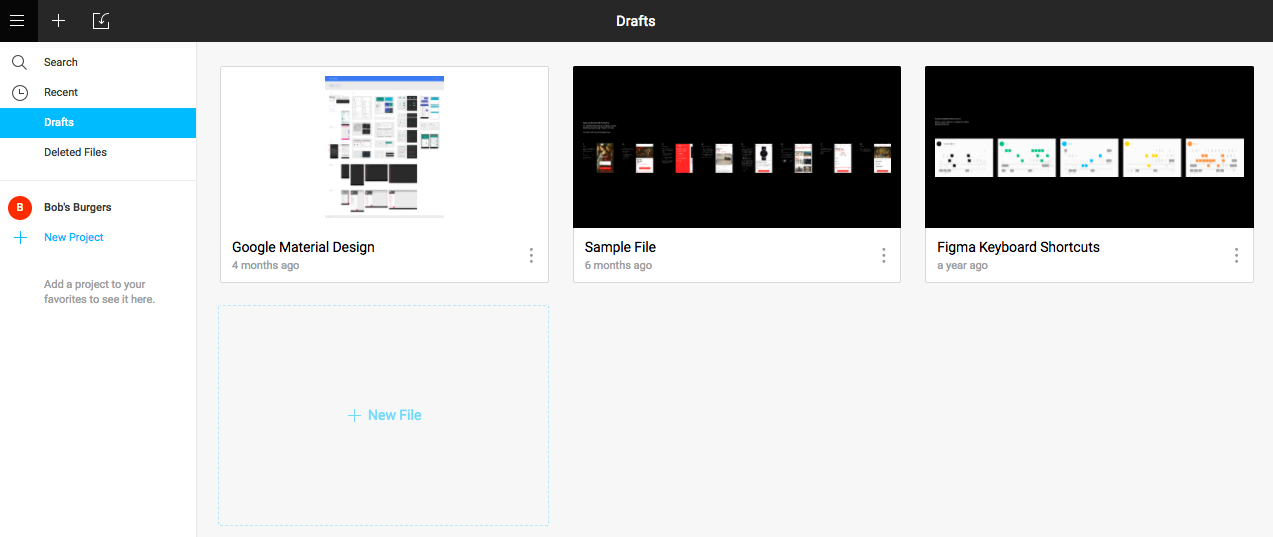Click the clock icon beside Recent
The width and height of the screenshot is (1273, 537).
pos(19,92)
